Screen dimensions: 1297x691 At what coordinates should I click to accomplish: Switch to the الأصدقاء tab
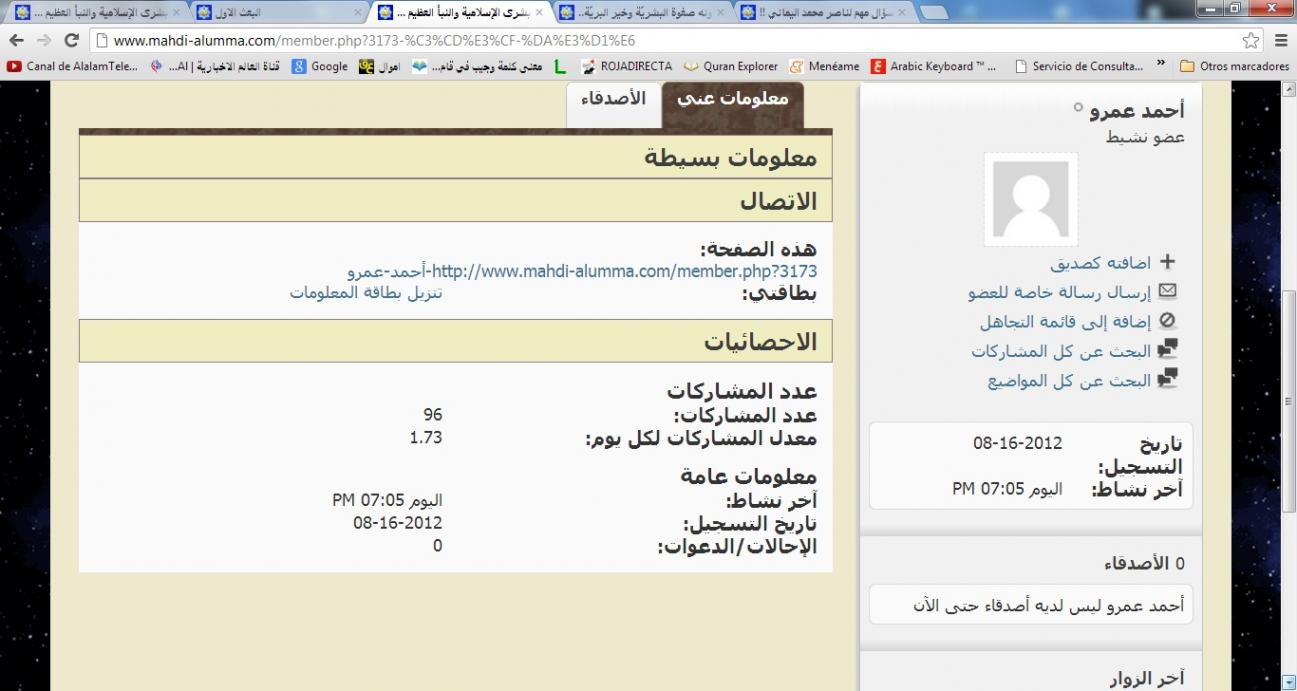pyautogui.click(x=614, y=99)
